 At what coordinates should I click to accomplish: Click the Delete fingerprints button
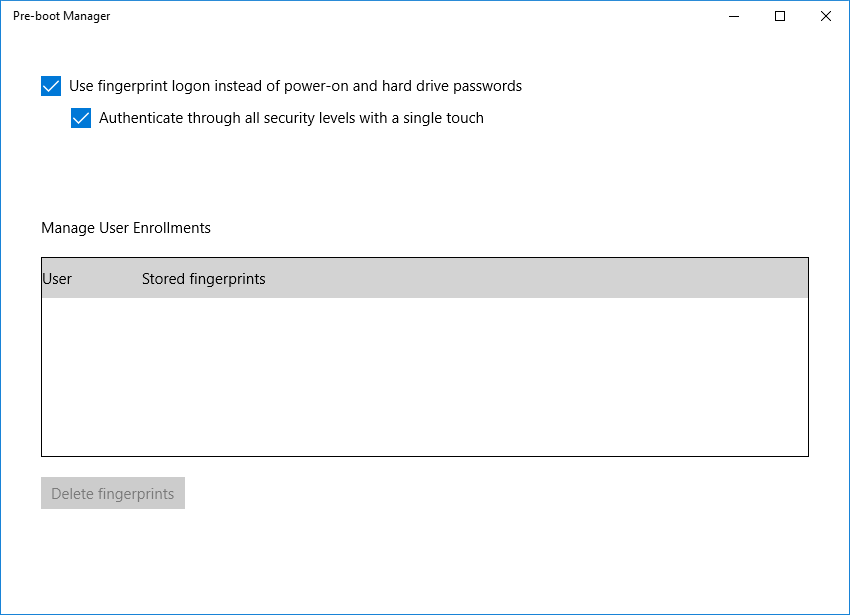[x=113, y=493]
